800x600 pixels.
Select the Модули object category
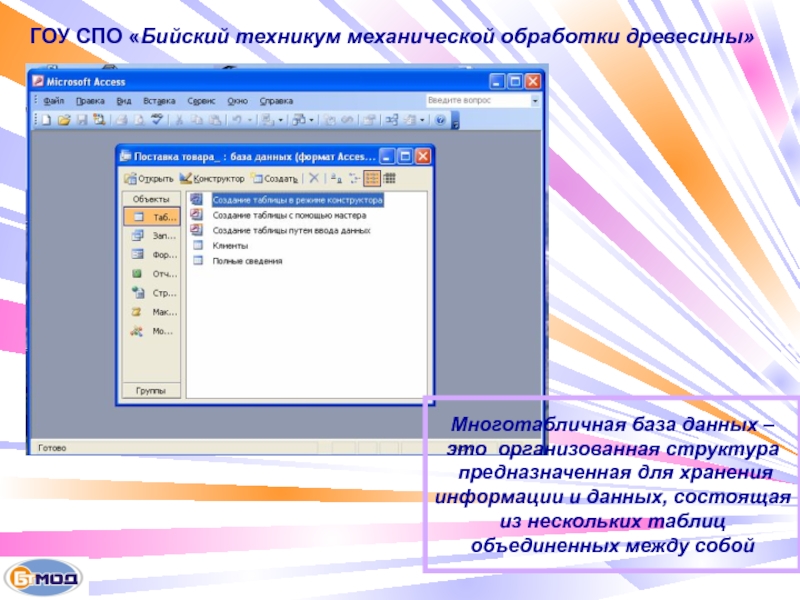pos(152,331)
